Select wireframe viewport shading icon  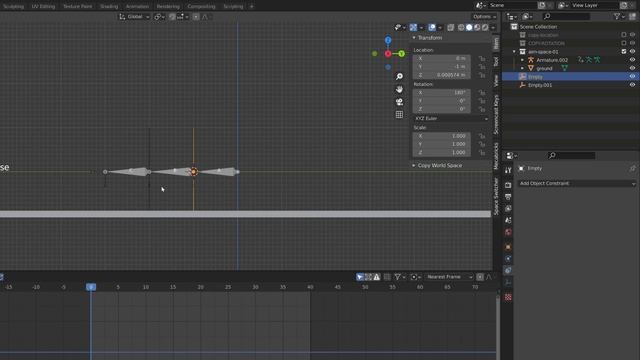[x=461, y=27]
